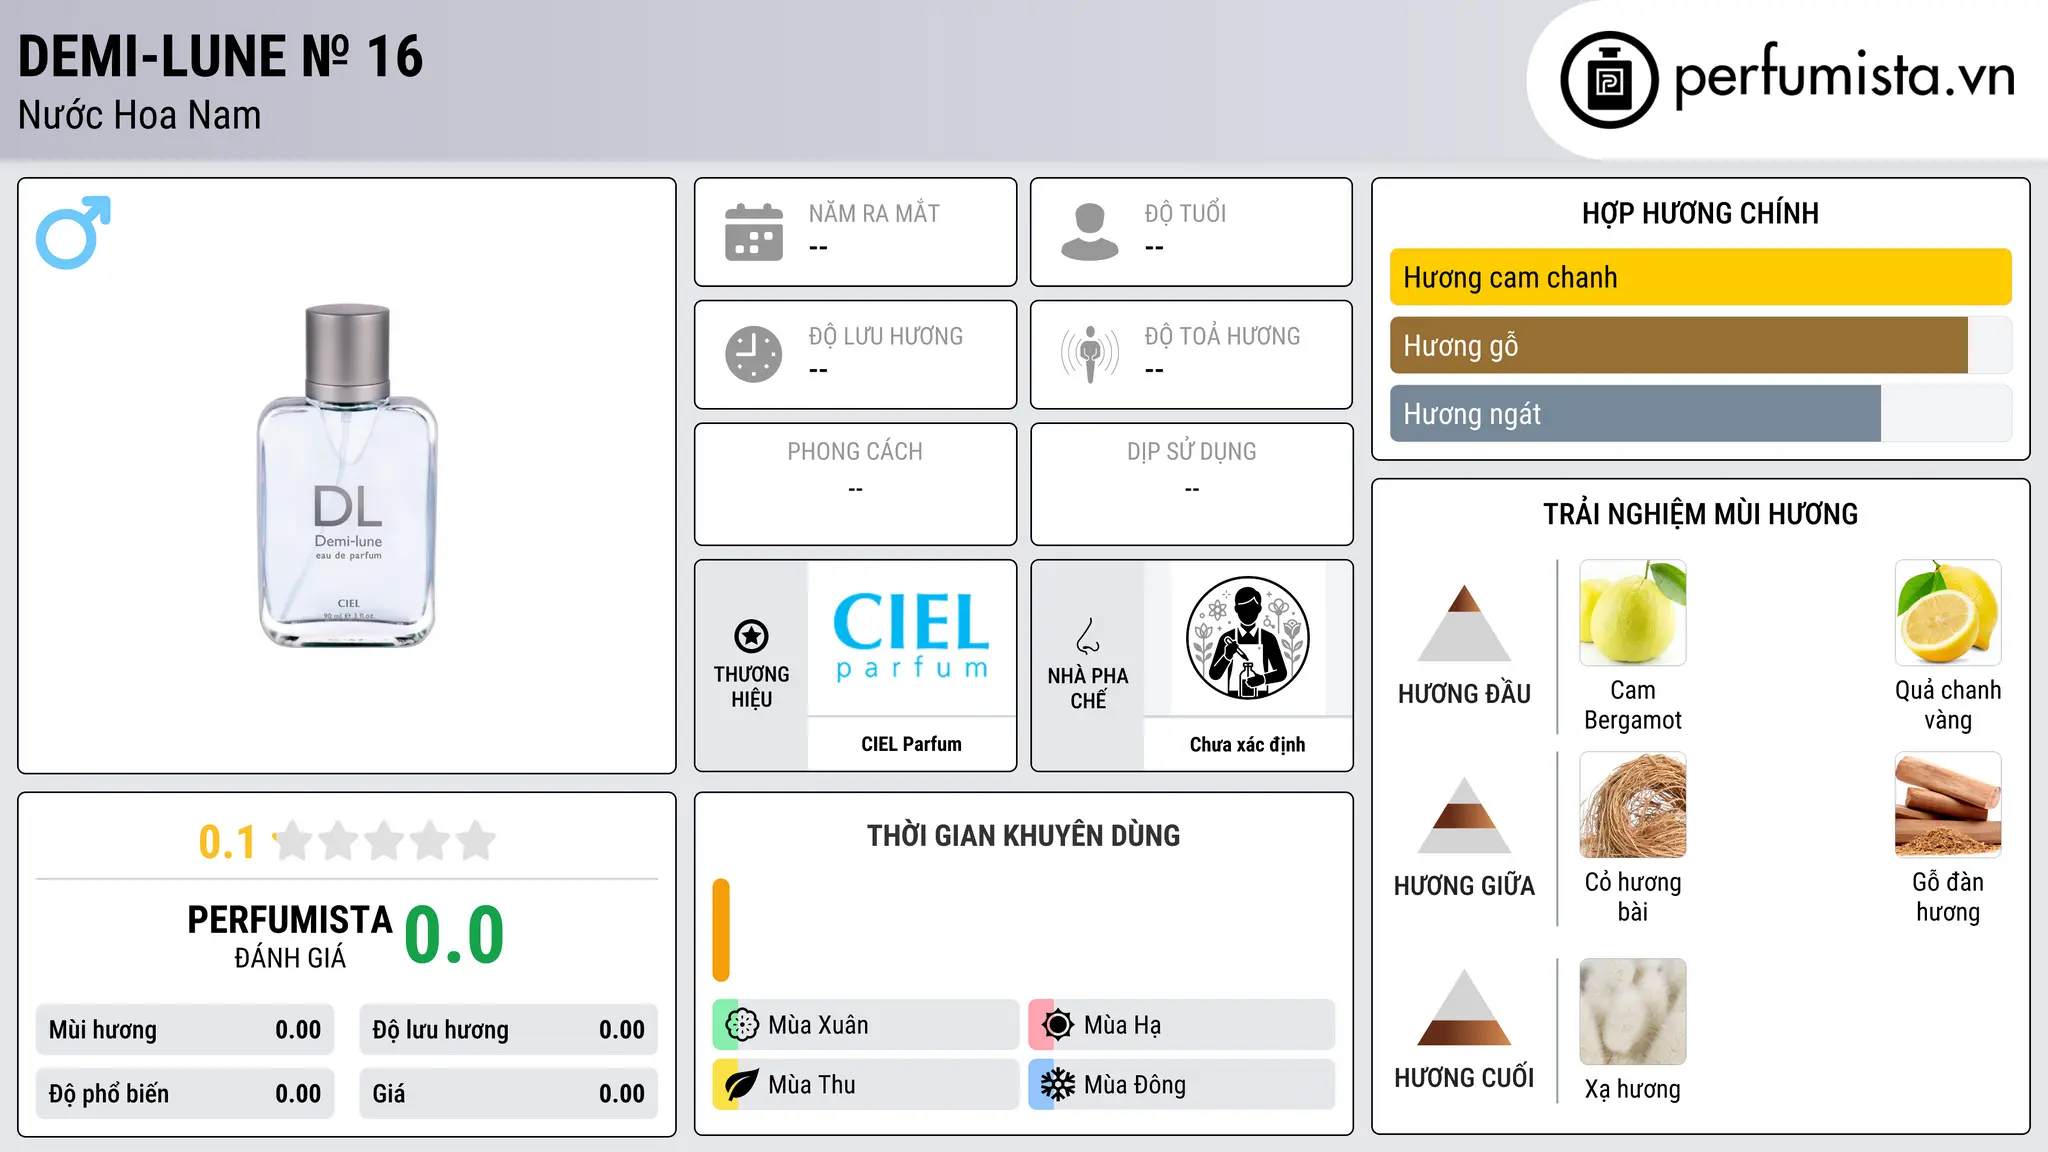2048x1152 pixels.
Task: Click the Nước Hoa Nam subtitle
Action: [140, 115]
